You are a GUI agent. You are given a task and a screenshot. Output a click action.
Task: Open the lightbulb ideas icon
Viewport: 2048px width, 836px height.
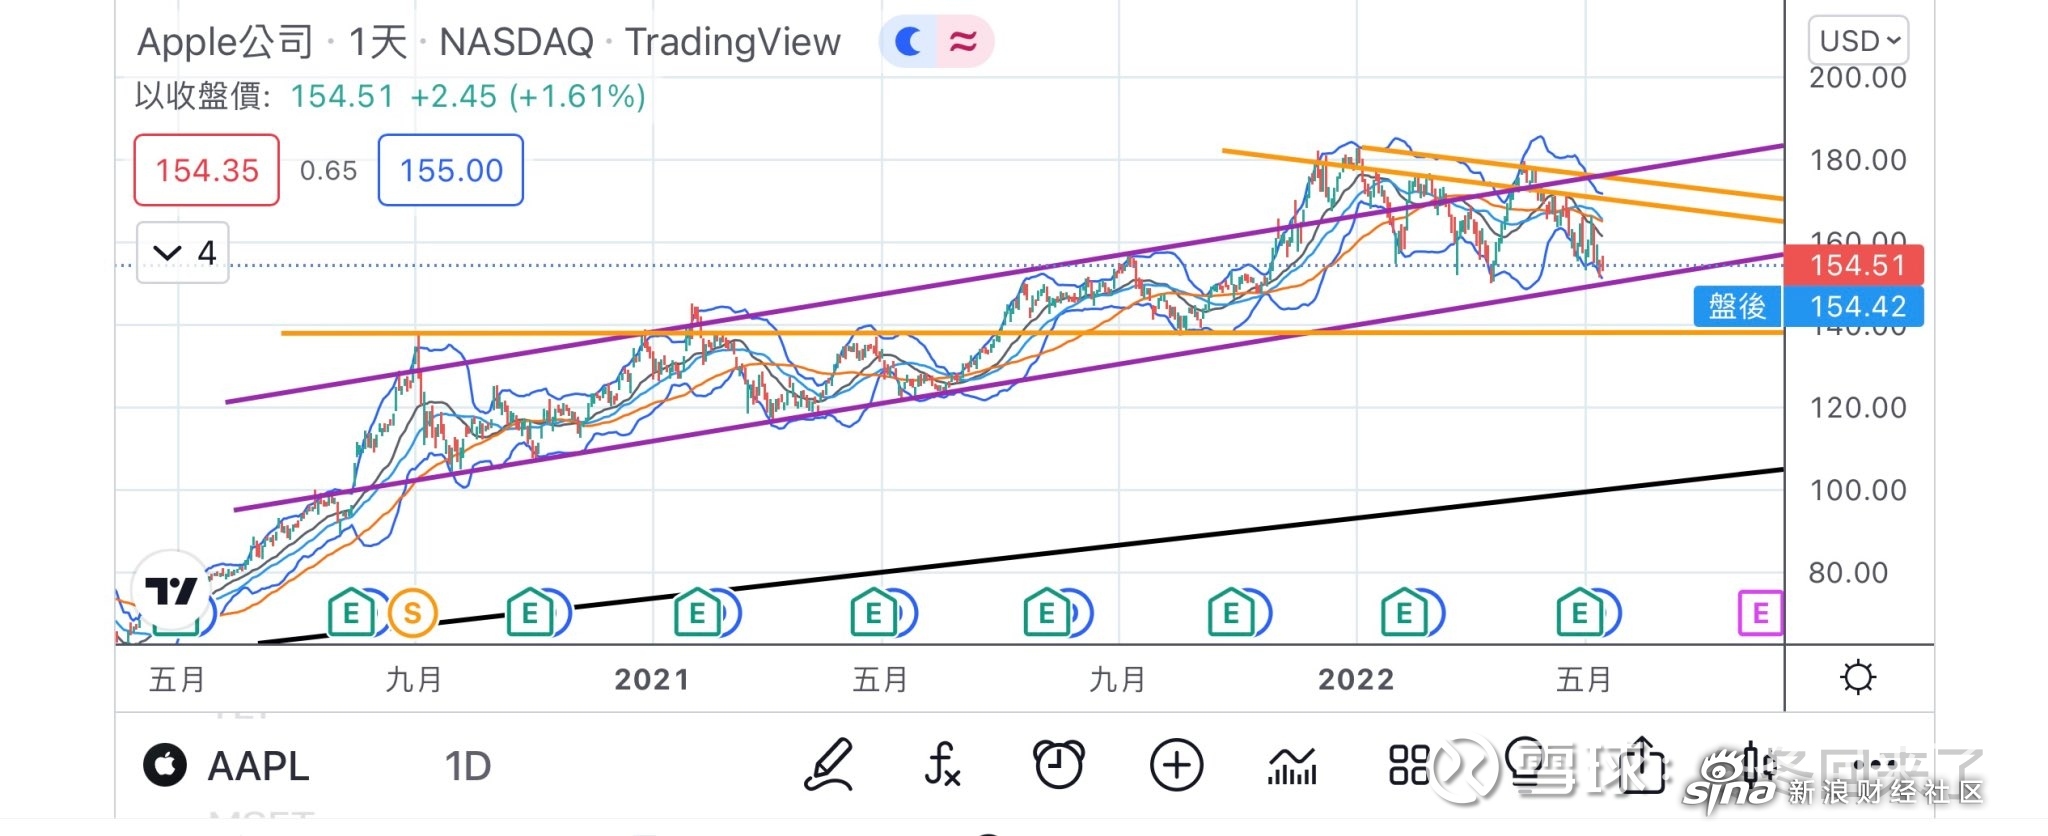tap(1526, 766)
